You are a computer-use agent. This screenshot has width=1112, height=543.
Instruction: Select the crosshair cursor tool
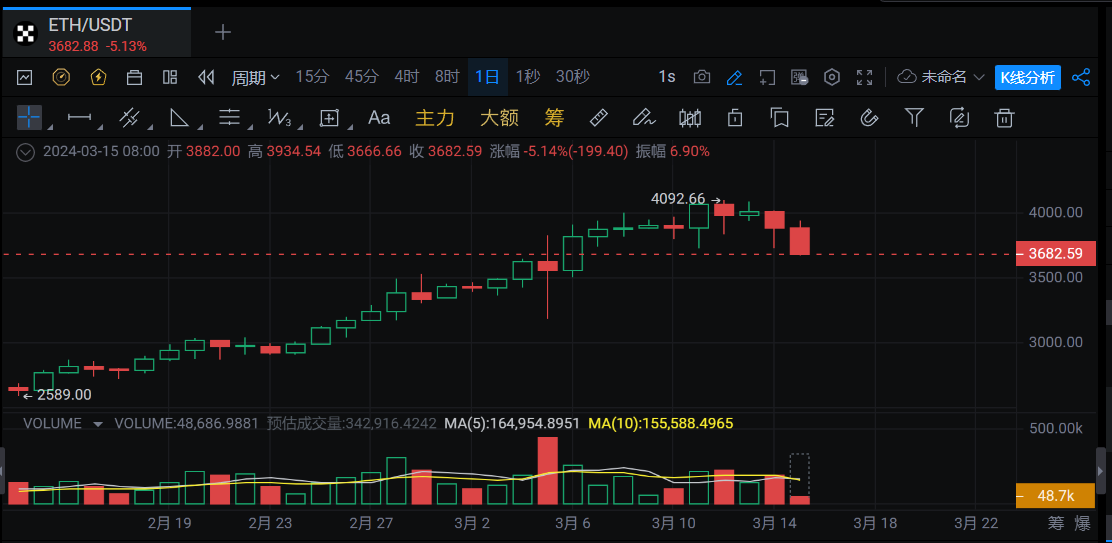[x=29, y=118]
